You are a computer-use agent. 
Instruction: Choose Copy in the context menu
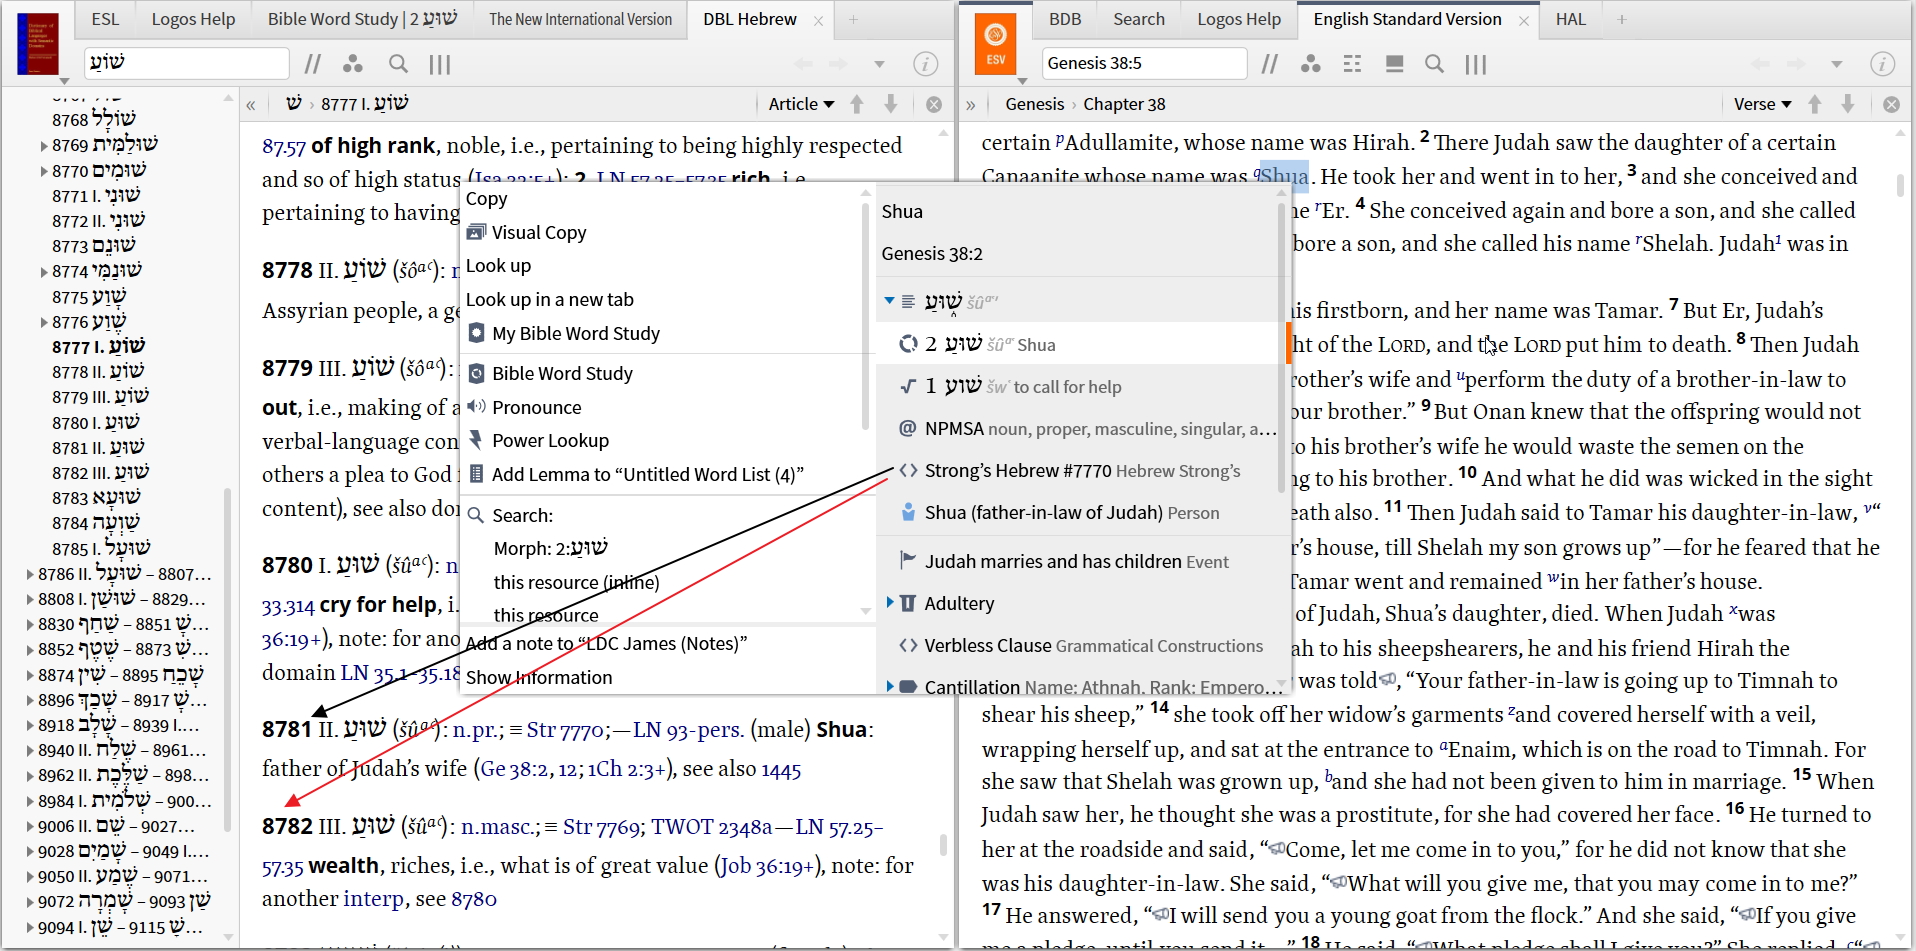486,198
